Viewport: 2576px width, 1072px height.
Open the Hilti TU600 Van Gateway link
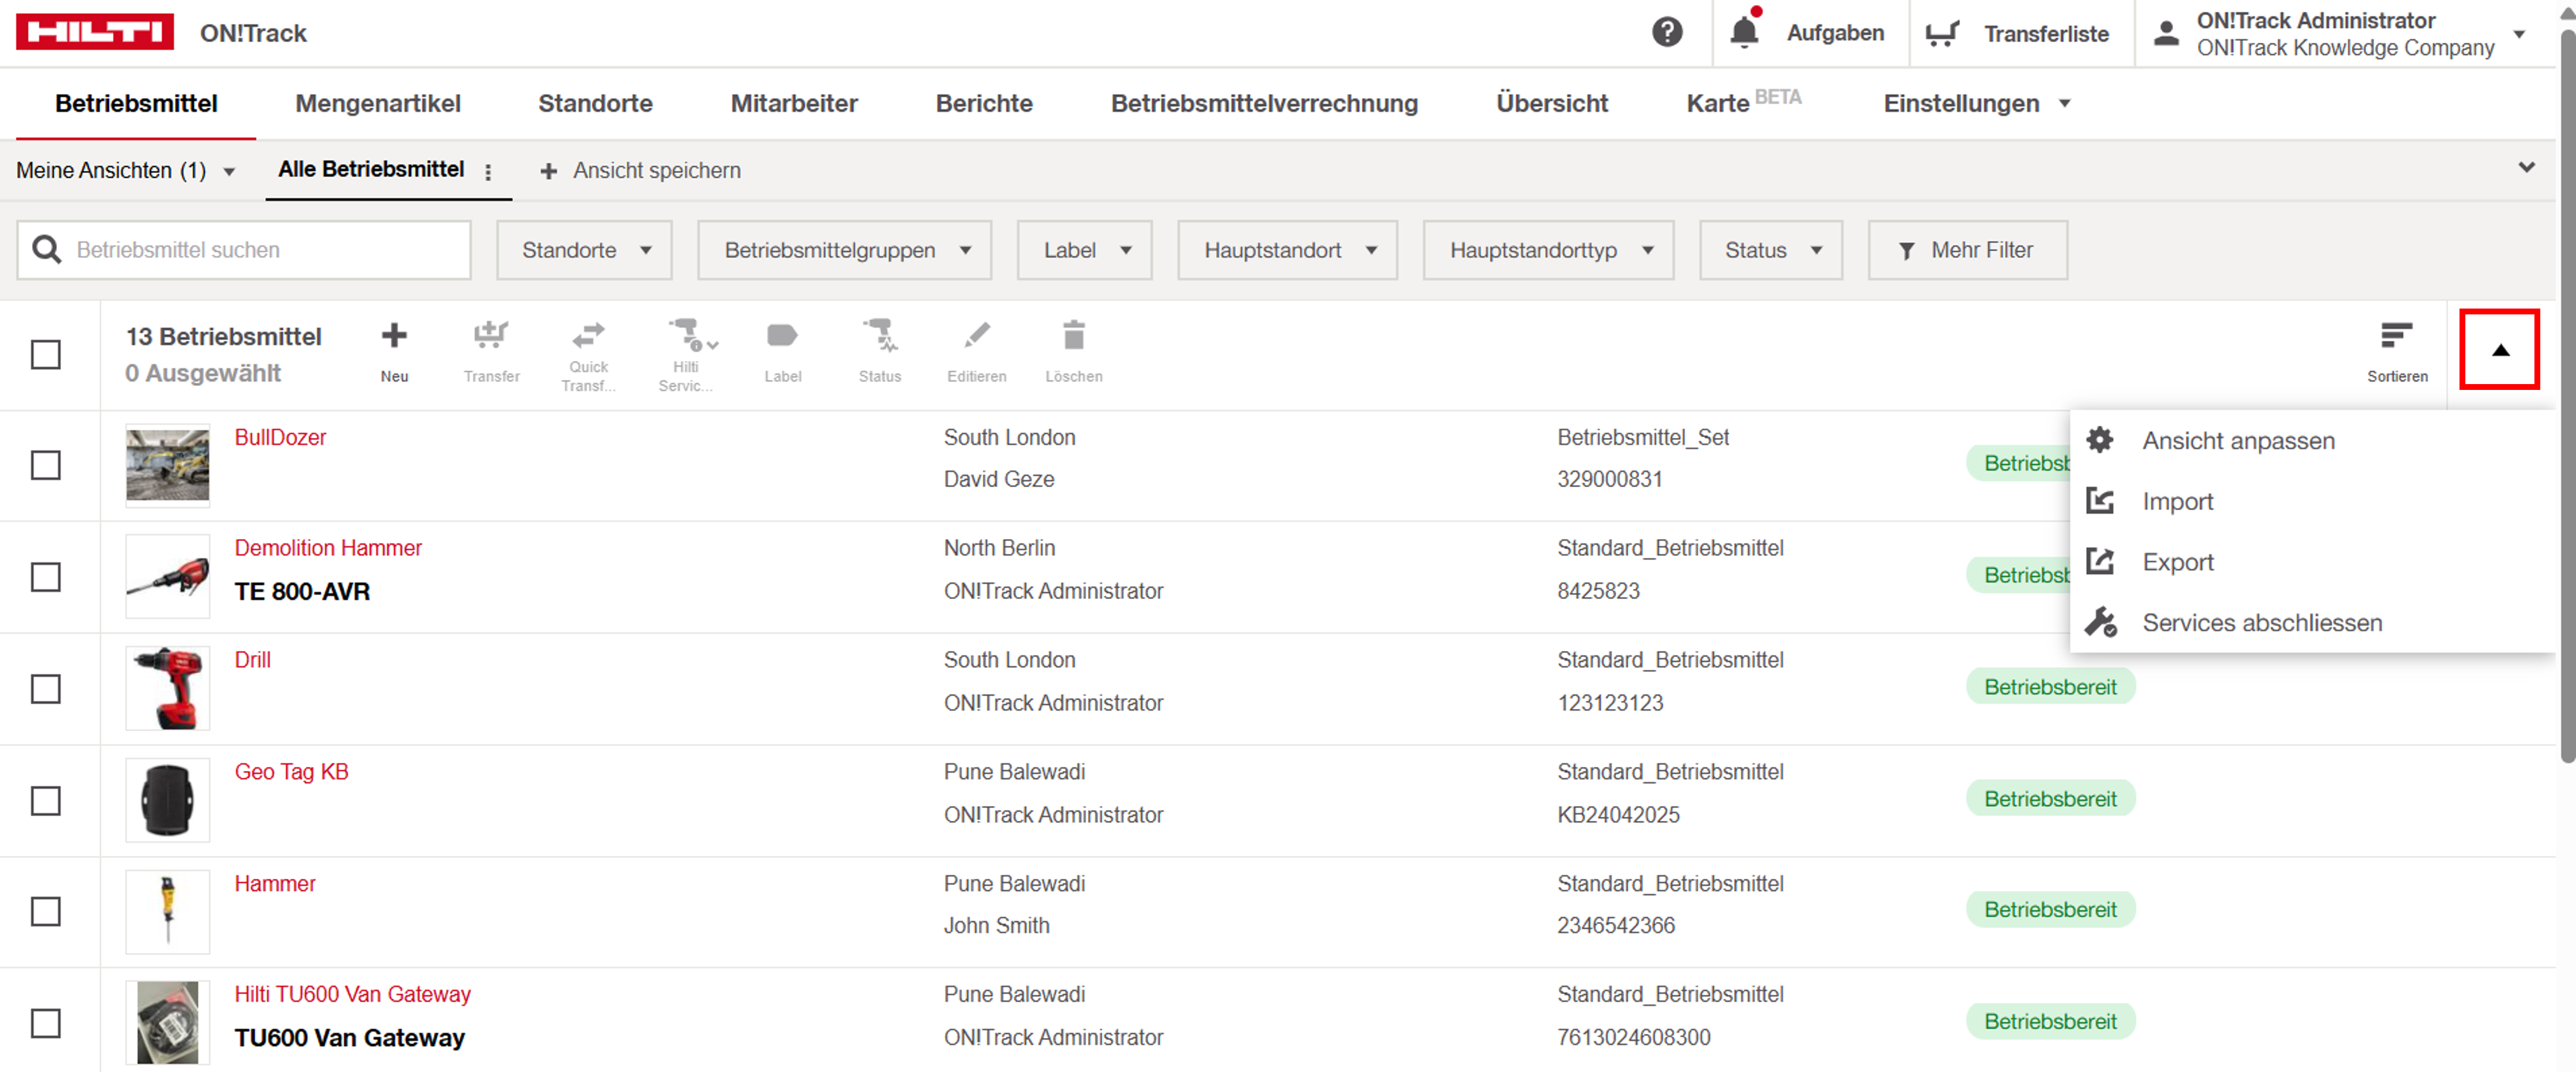[x=352, y=994]
